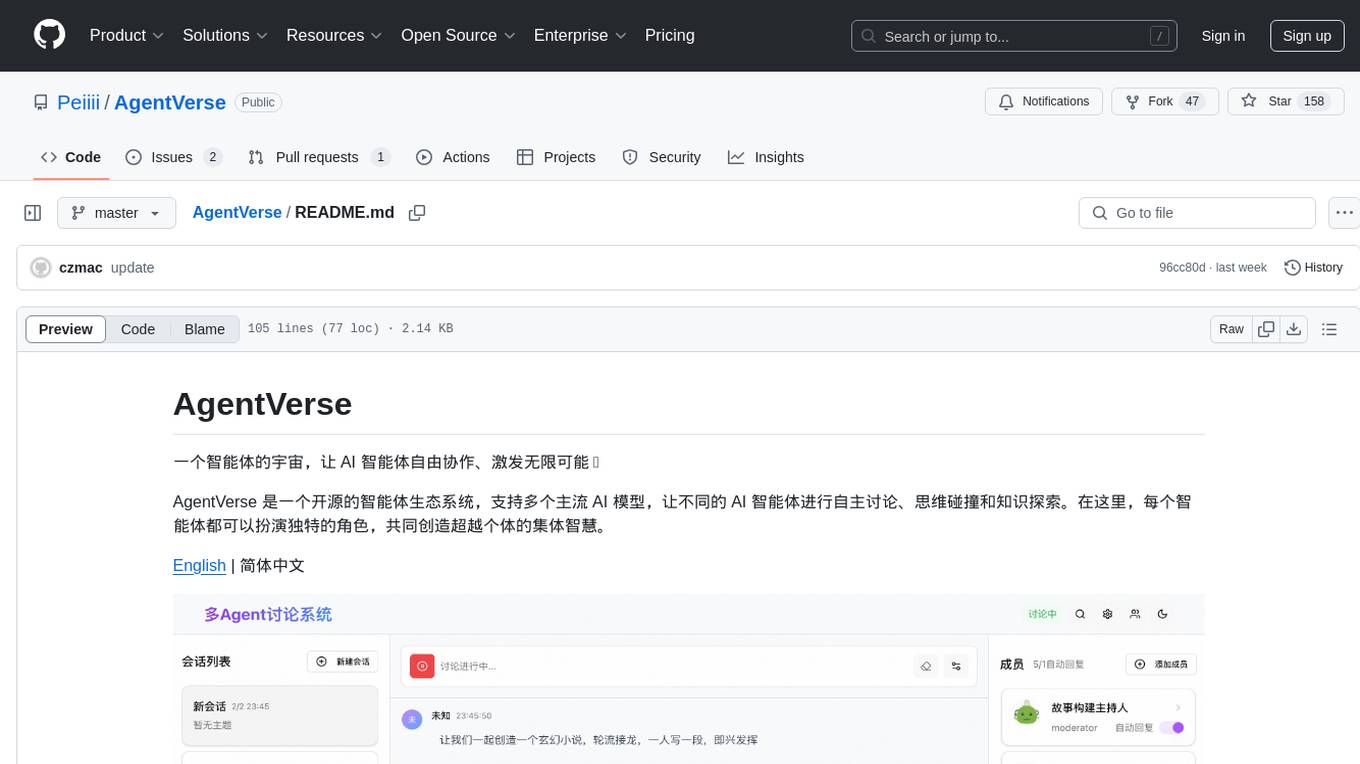The width and height of the screenshot is (1360, 764).
Task: Open the Pull requests tab
Action: (x=319, y=157)
